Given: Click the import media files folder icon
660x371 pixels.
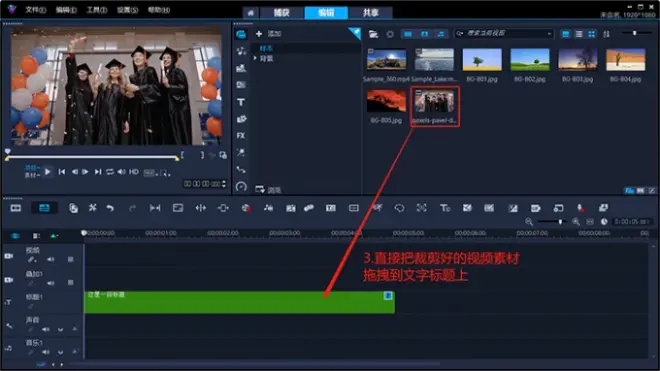Looking at the screenshot, I should pos(373,34).
